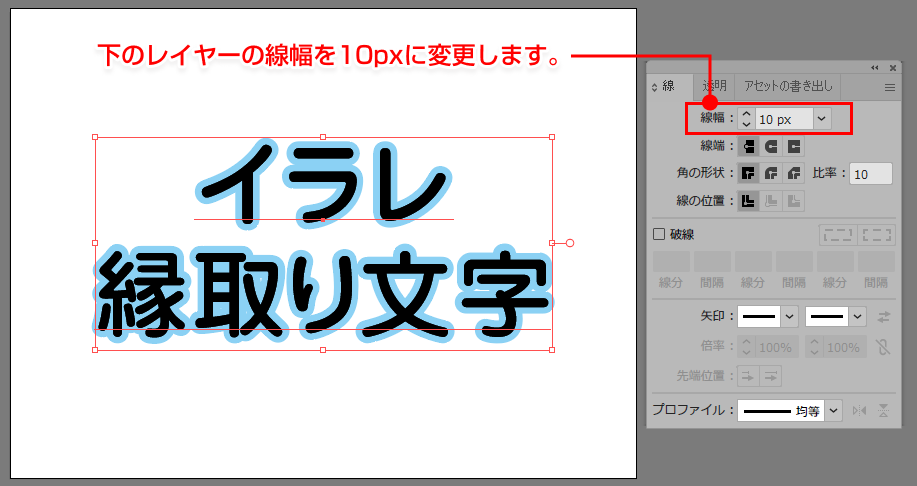The width and height of the screenshot is (917, 486).
Task: Cycle panel view using arrows beside 線
Action: tap(654, 88)
